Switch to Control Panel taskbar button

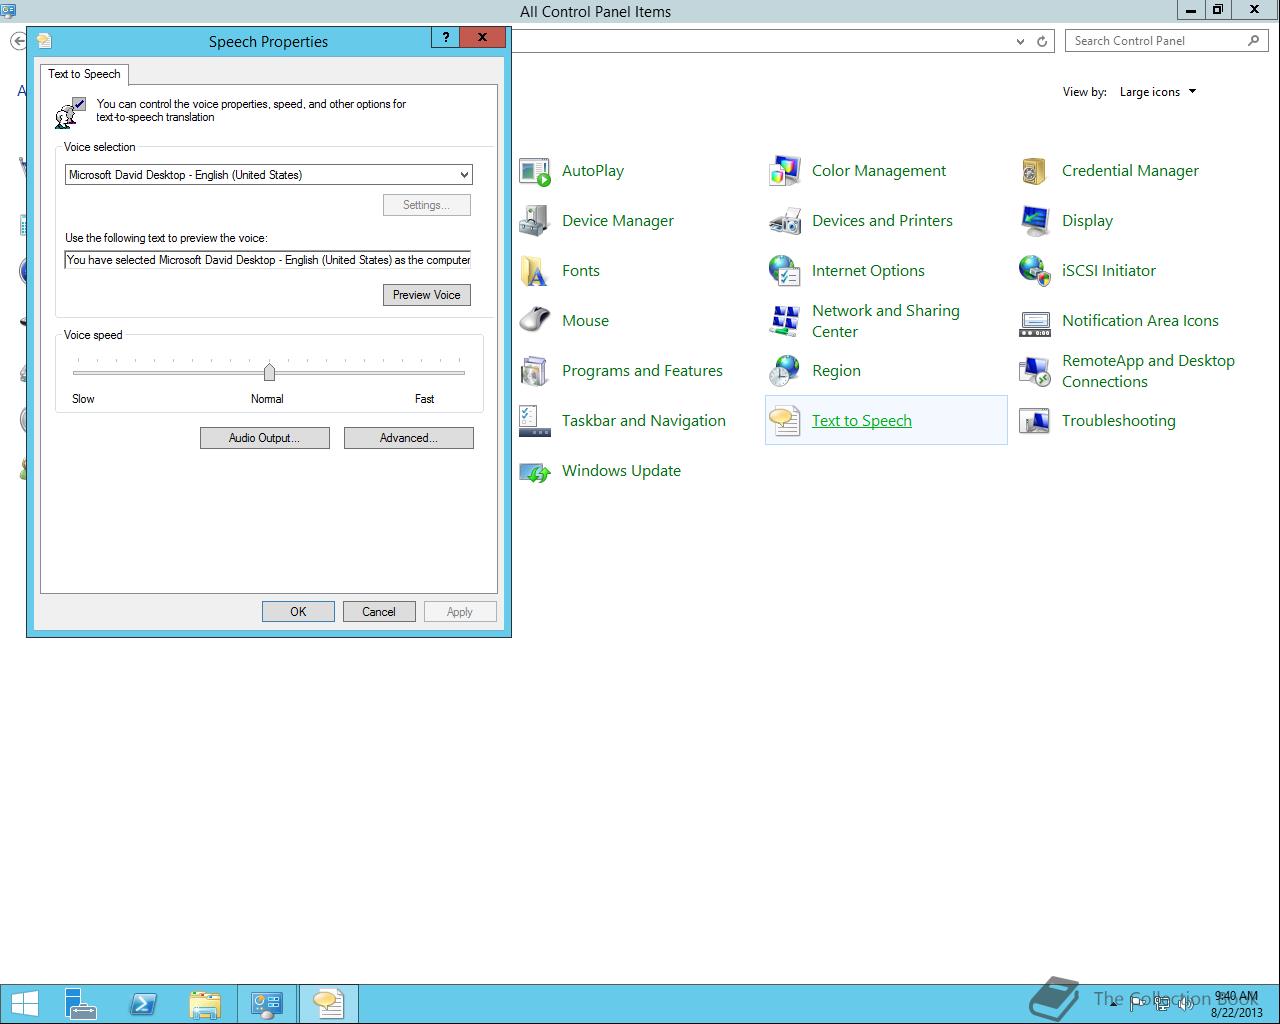point(267,1004)
